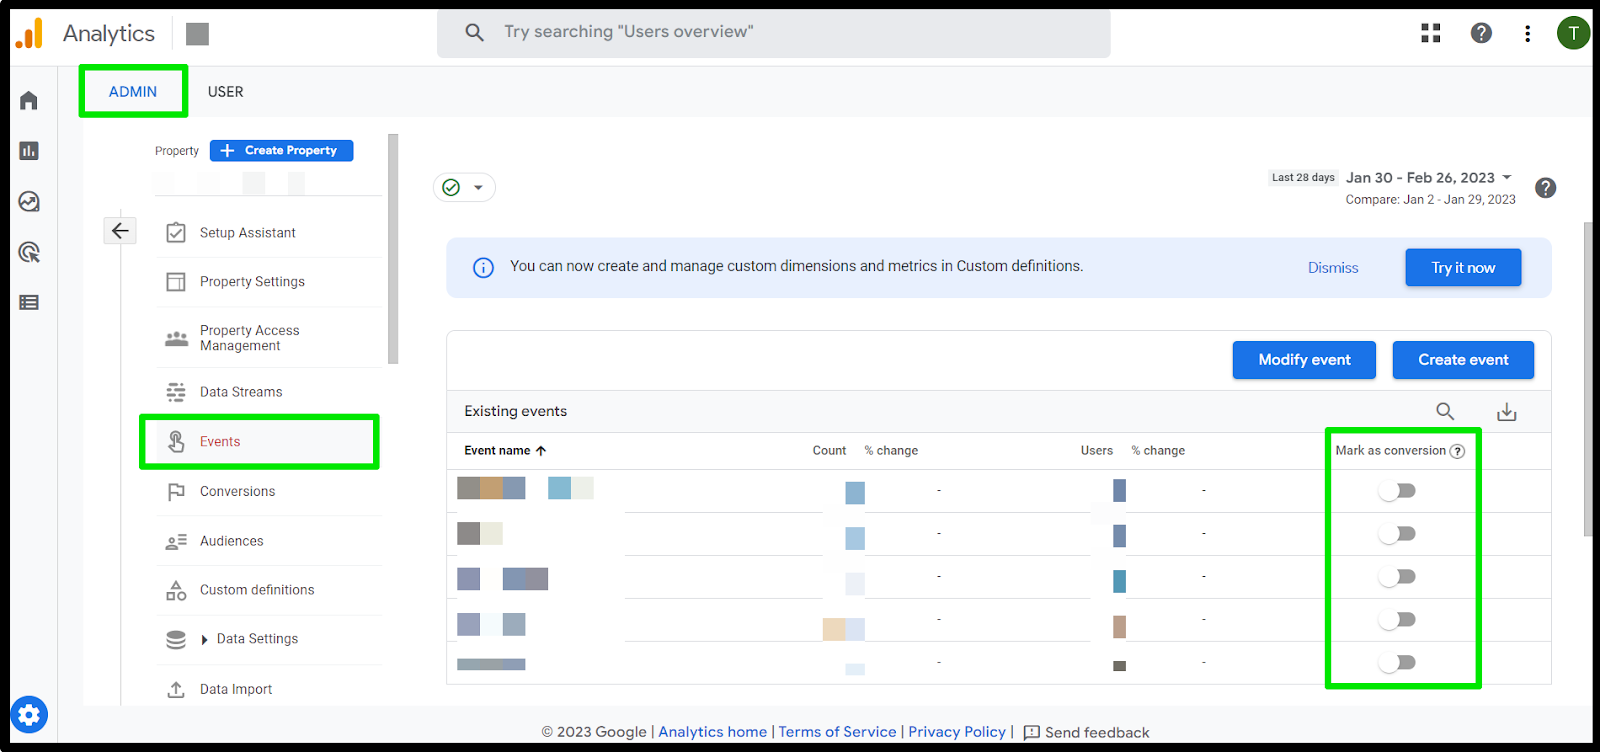Dismiss the custom definitions banner

coord(1333,268)
